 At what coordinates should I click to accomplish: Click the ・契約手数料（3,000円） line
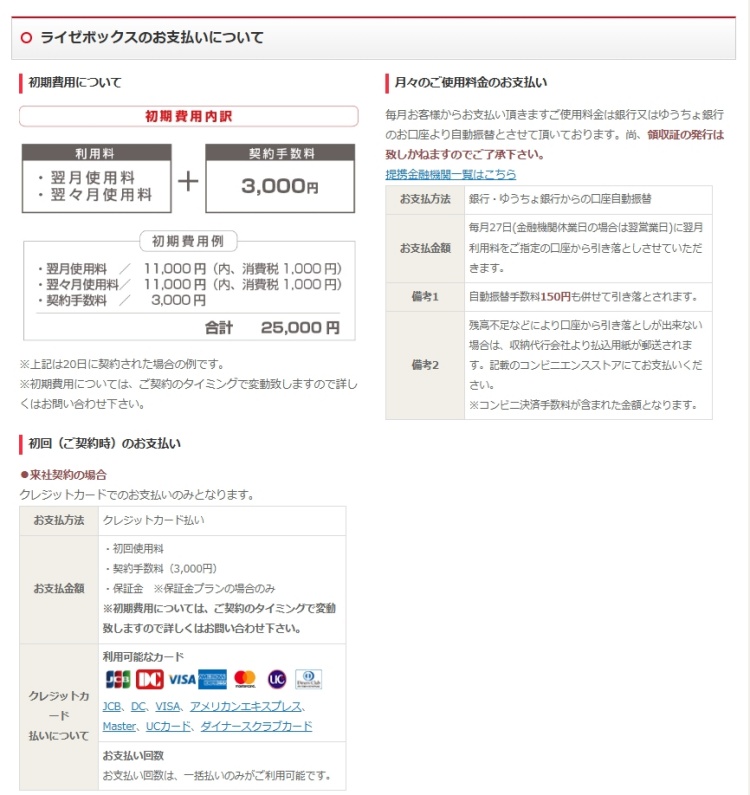[x=160, y=568]
